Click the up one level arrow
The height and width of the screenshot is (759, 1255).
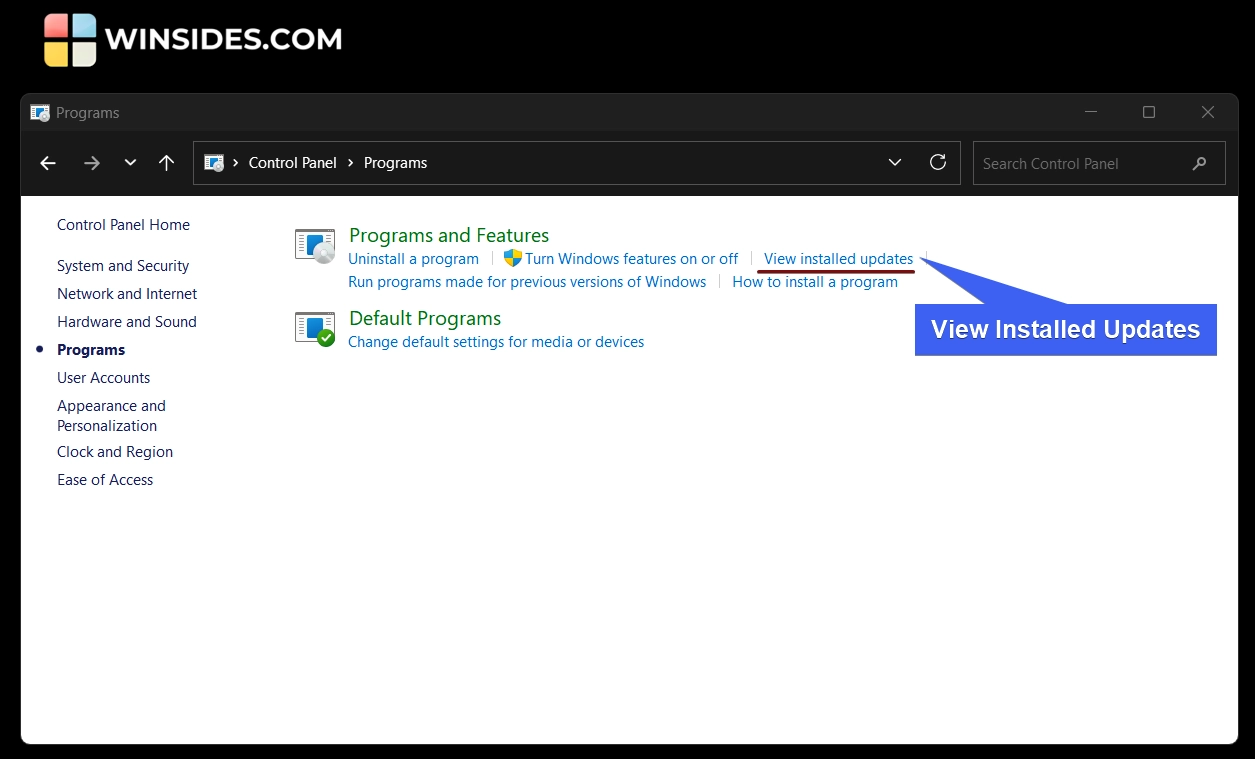[x=166, y=162]
